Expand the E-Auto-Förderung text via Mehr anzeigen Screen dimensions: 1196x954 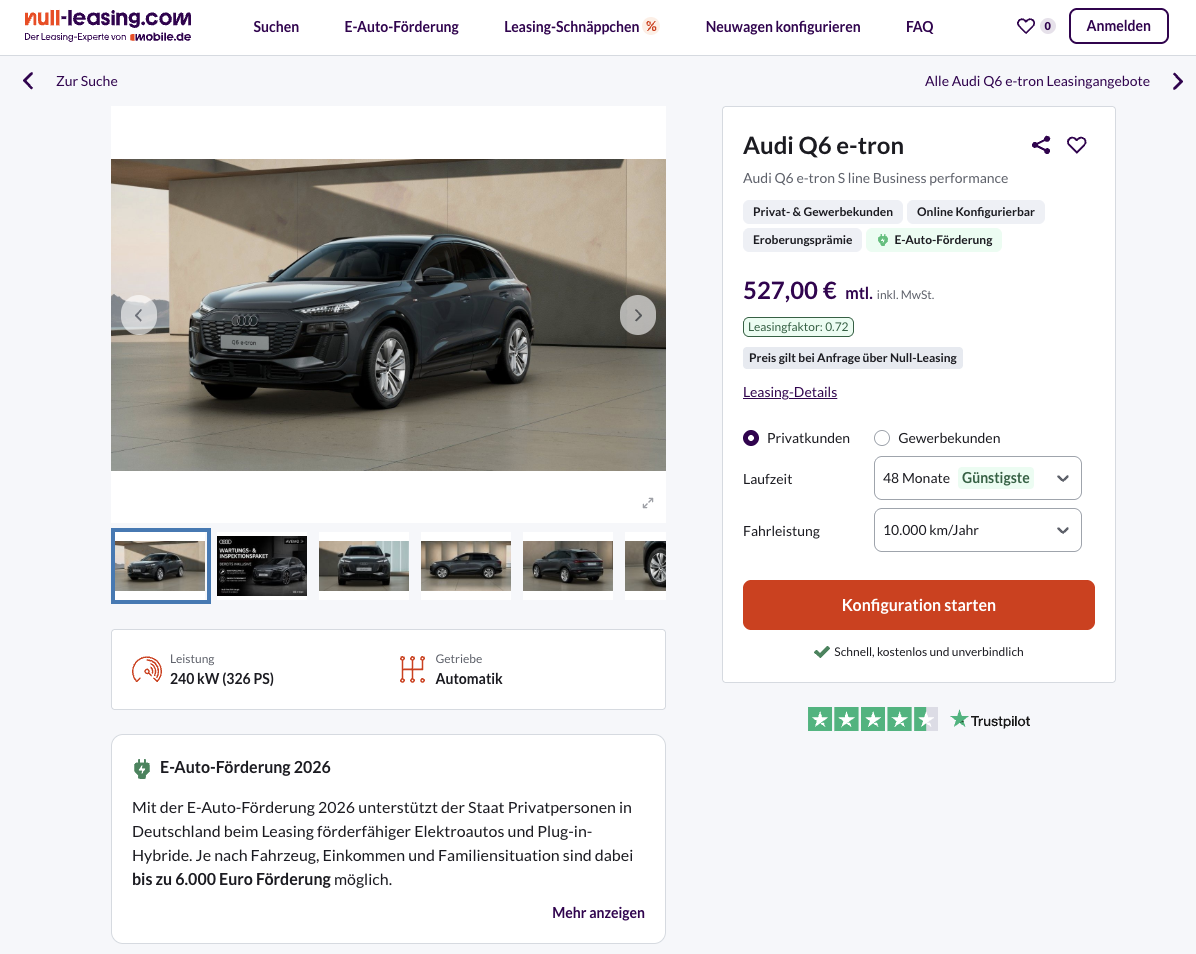pyautogui.click(x=598, y=913)
